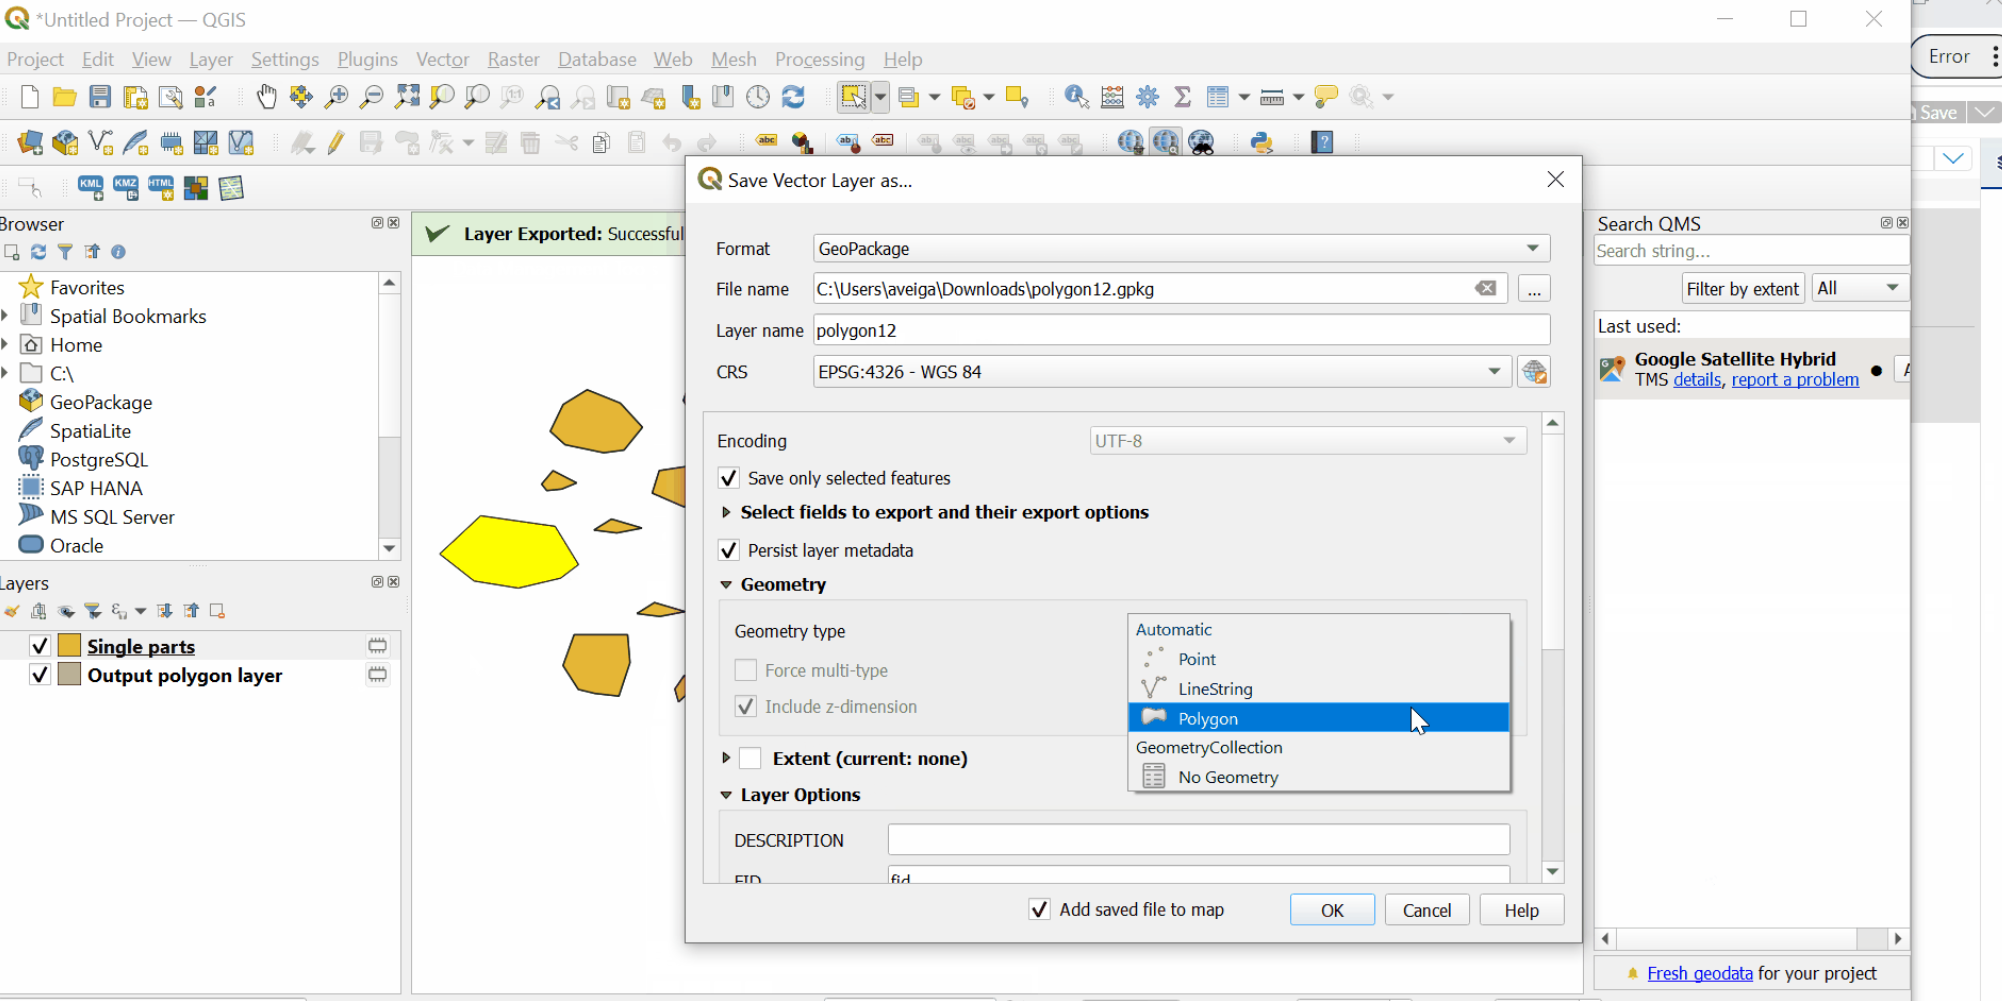Open the CRS EPSG:4326 dropdown
The width and height of the screenshot is (2002, 1001).
click(1162, 372)
